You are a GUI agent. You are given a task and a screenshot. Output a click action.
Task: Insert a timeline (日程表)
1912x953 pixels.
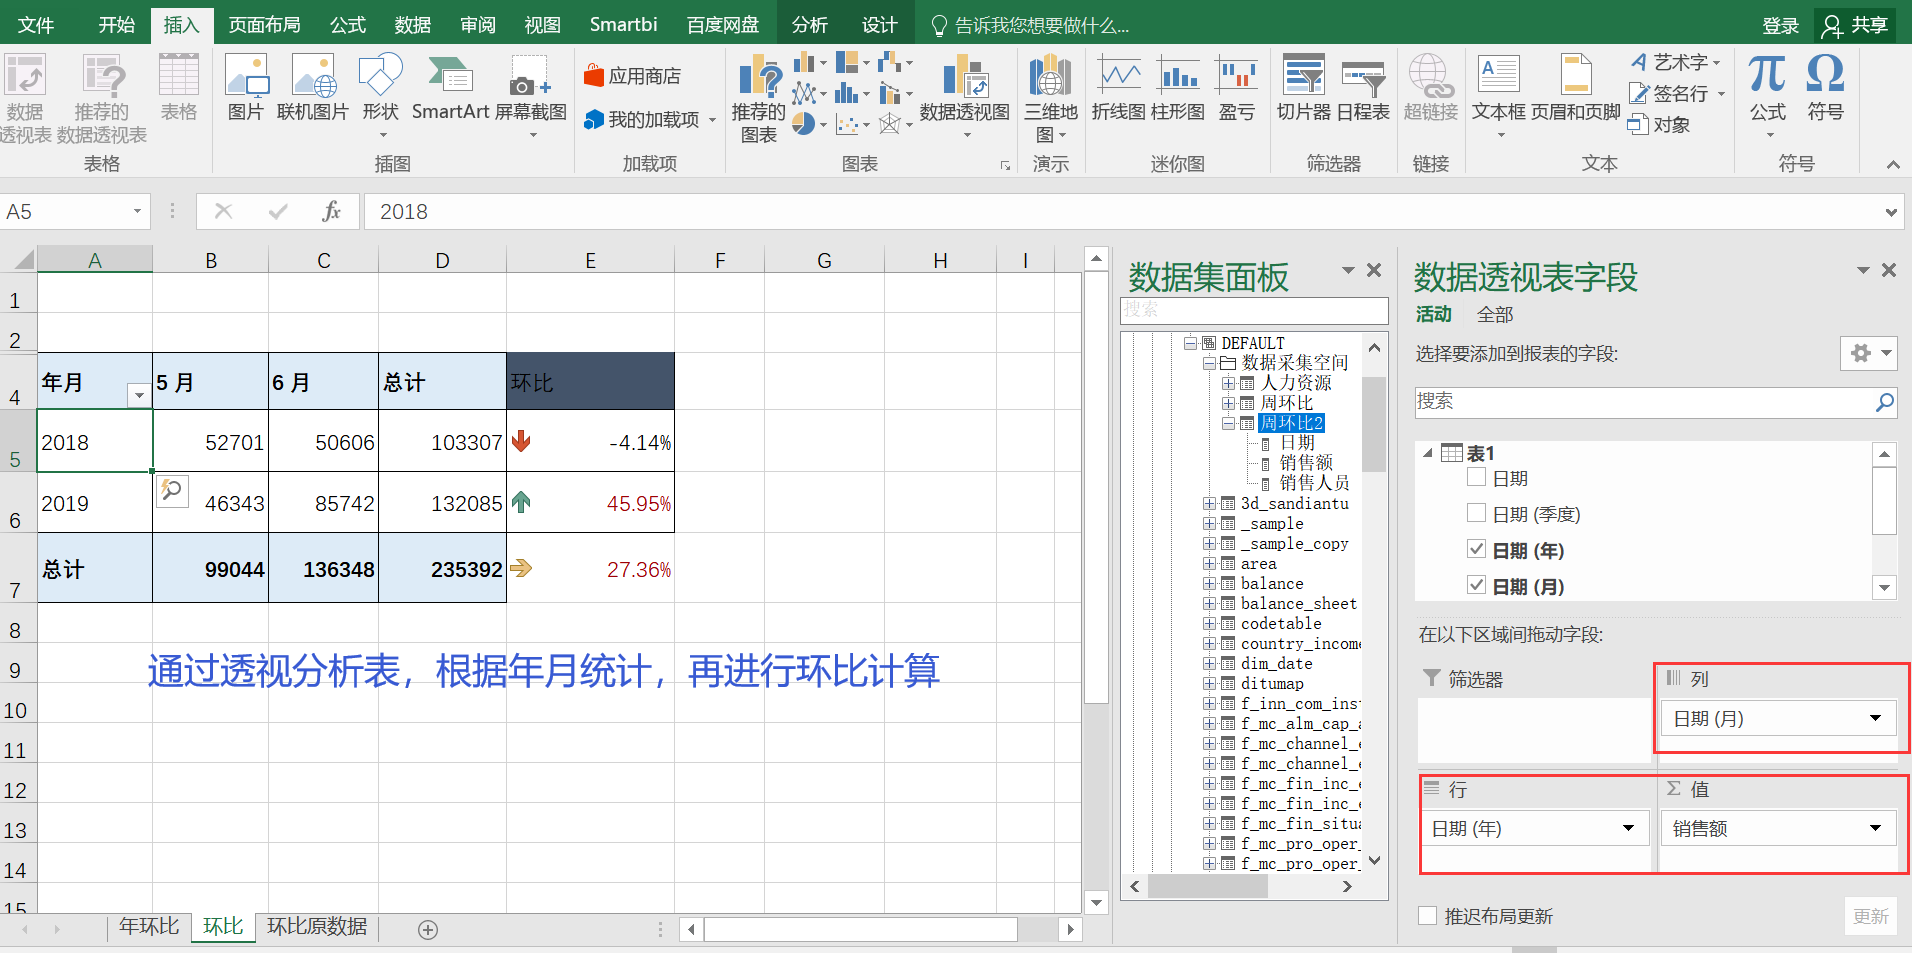click(1363, 88)
